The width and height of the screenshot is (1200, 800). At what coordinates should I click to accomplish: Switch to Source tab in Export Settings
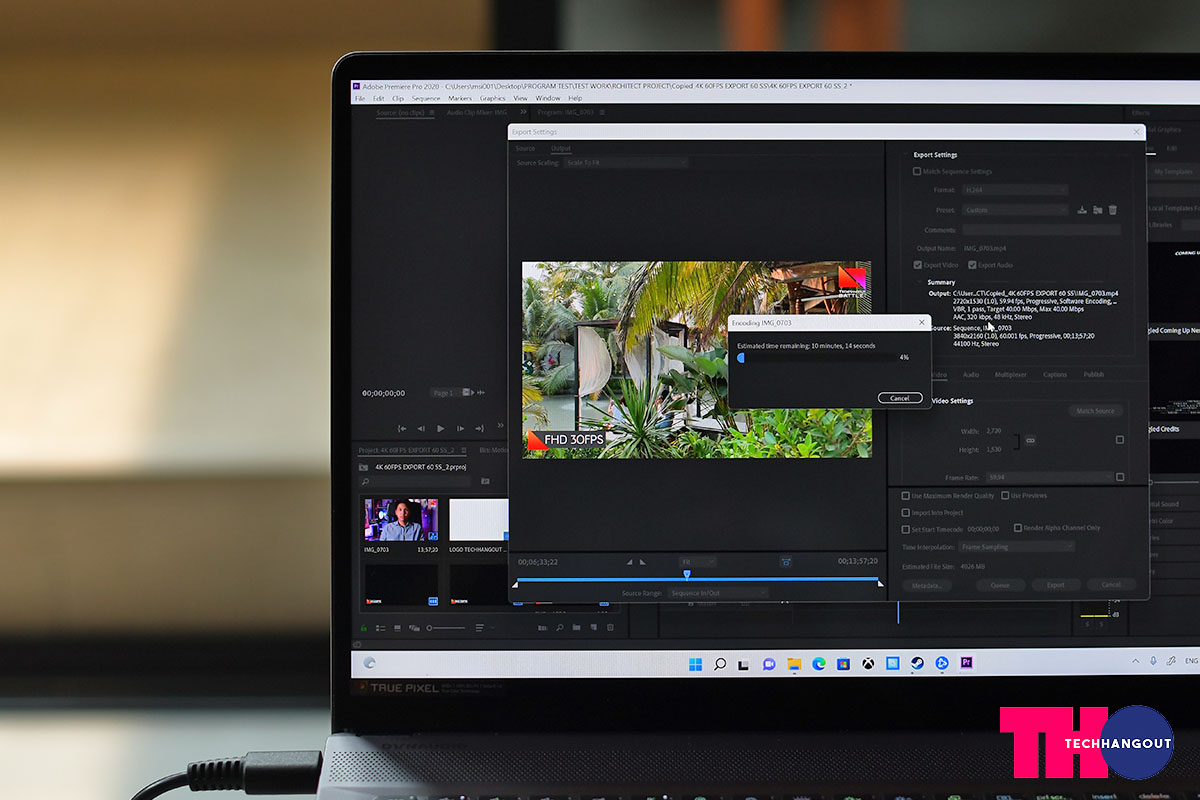click(x=525, y=148)
